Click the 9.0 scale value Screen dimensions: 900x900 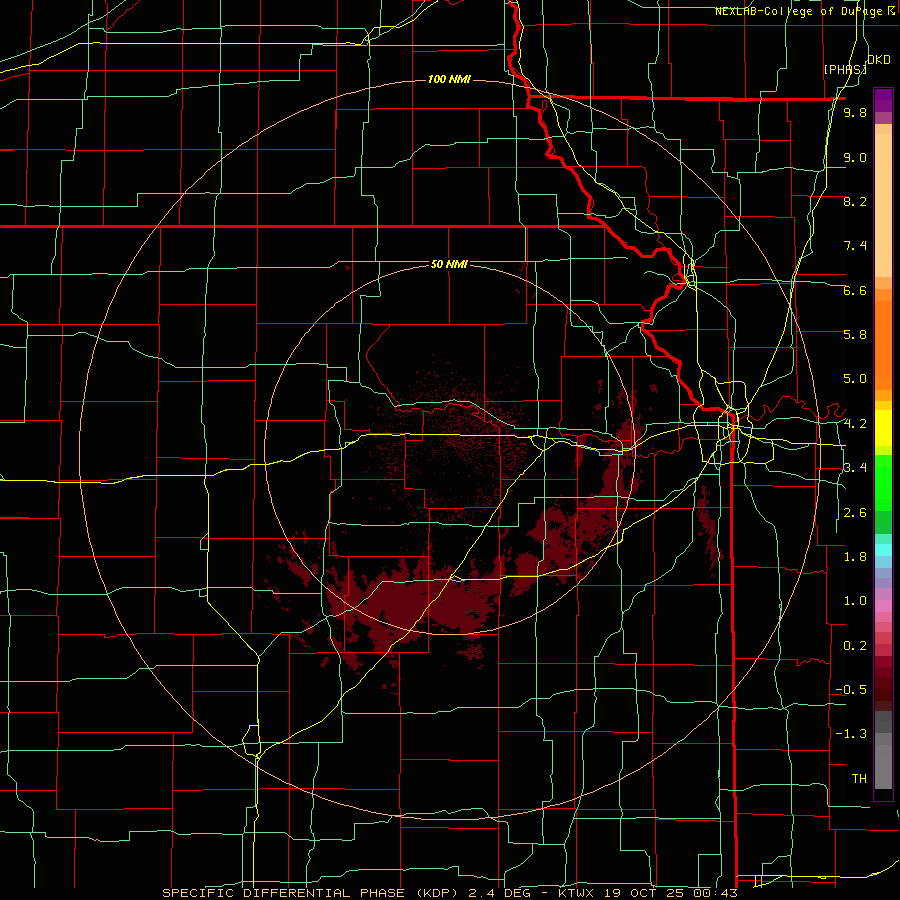855,157
